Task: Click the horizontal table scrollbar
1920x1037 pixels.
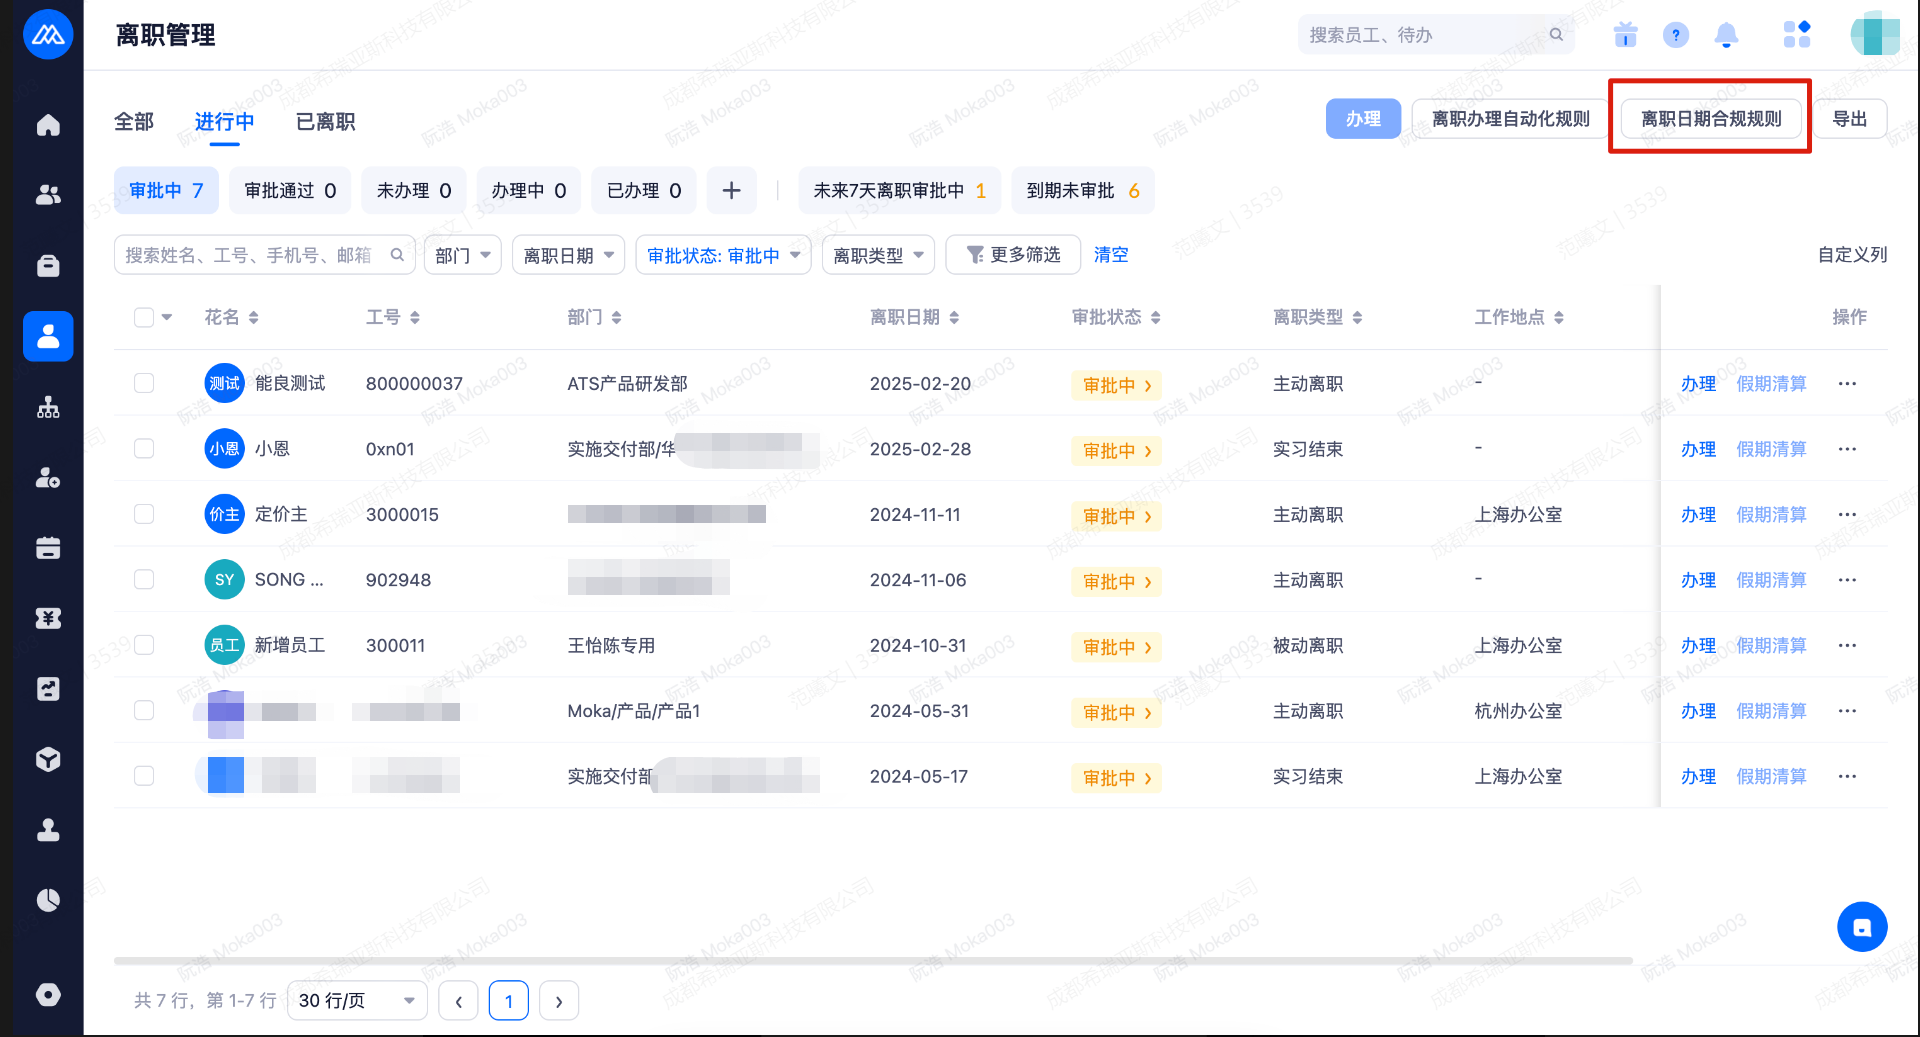Action: (x=873, y=961)
